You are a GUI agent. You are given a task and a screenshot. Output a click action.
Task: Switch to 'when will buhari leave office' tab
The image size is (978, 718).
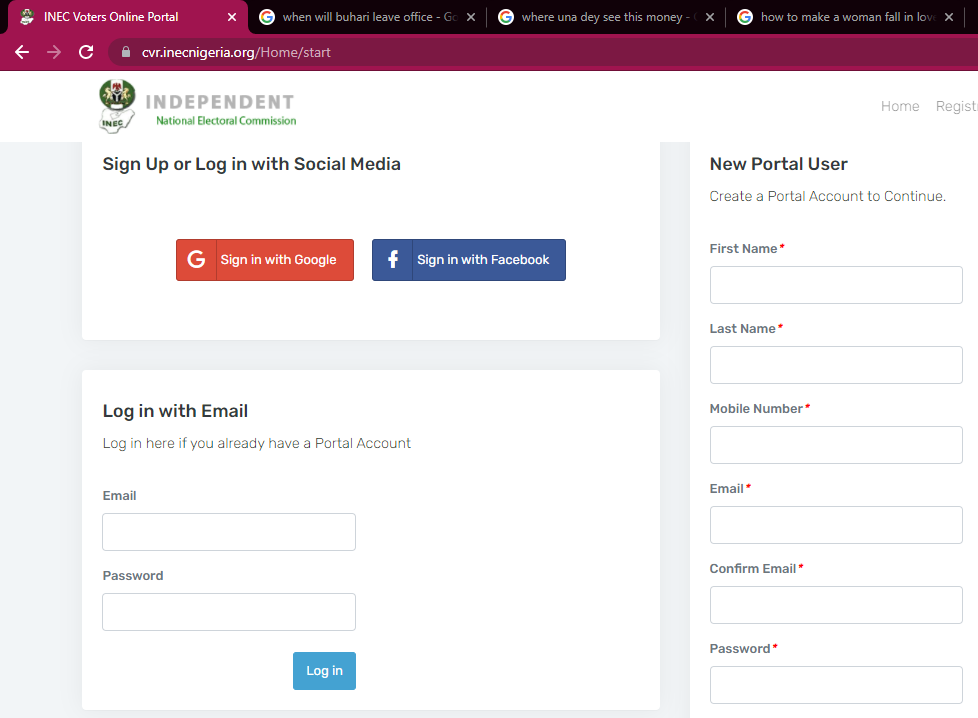[x=360, y=17]
